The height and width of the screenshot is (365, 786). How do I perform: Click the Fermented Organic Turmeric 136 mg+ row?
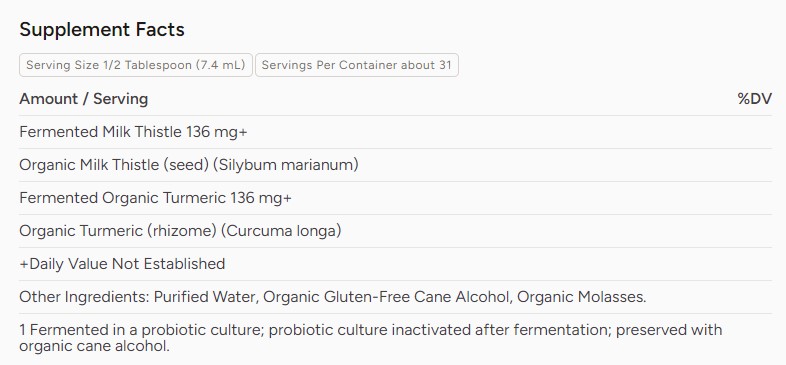click(x=395, y=198)
